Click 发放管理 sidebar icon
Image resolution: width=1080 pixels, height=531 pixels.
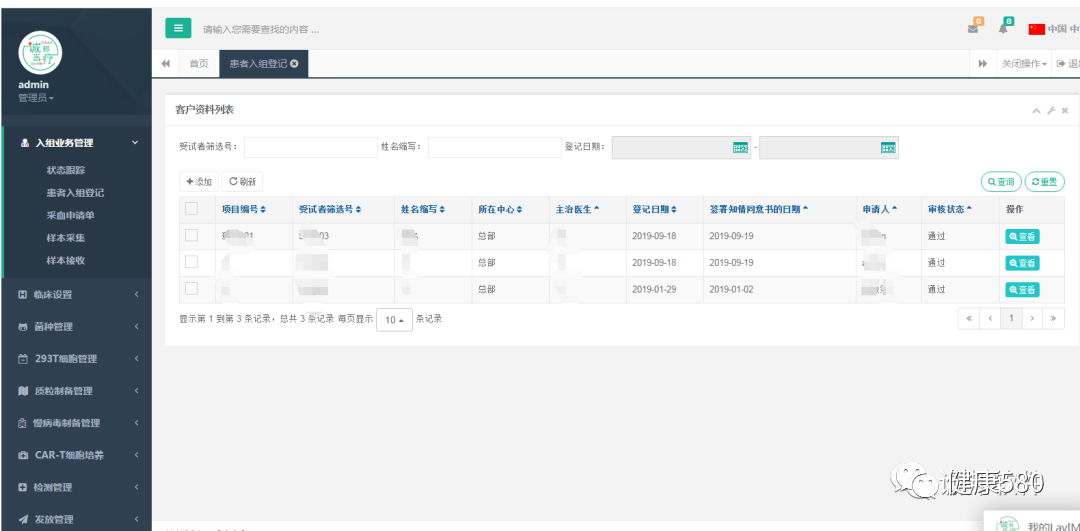pos(23,519)
